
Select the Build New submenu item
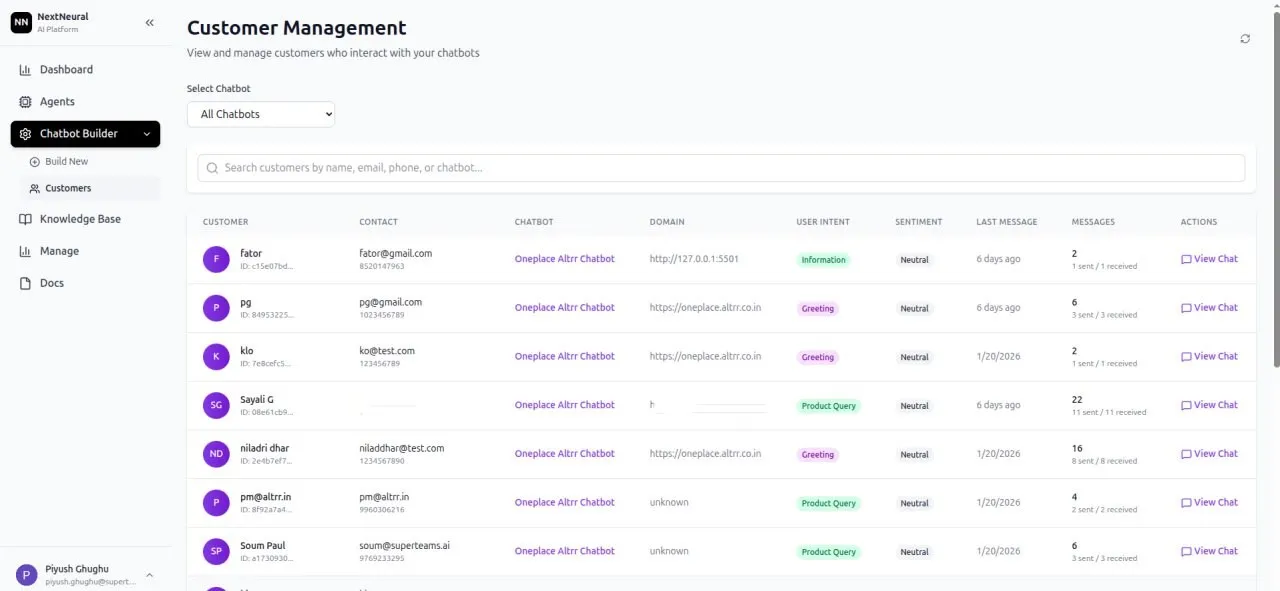pyautogui.click(x=66, y=162)
